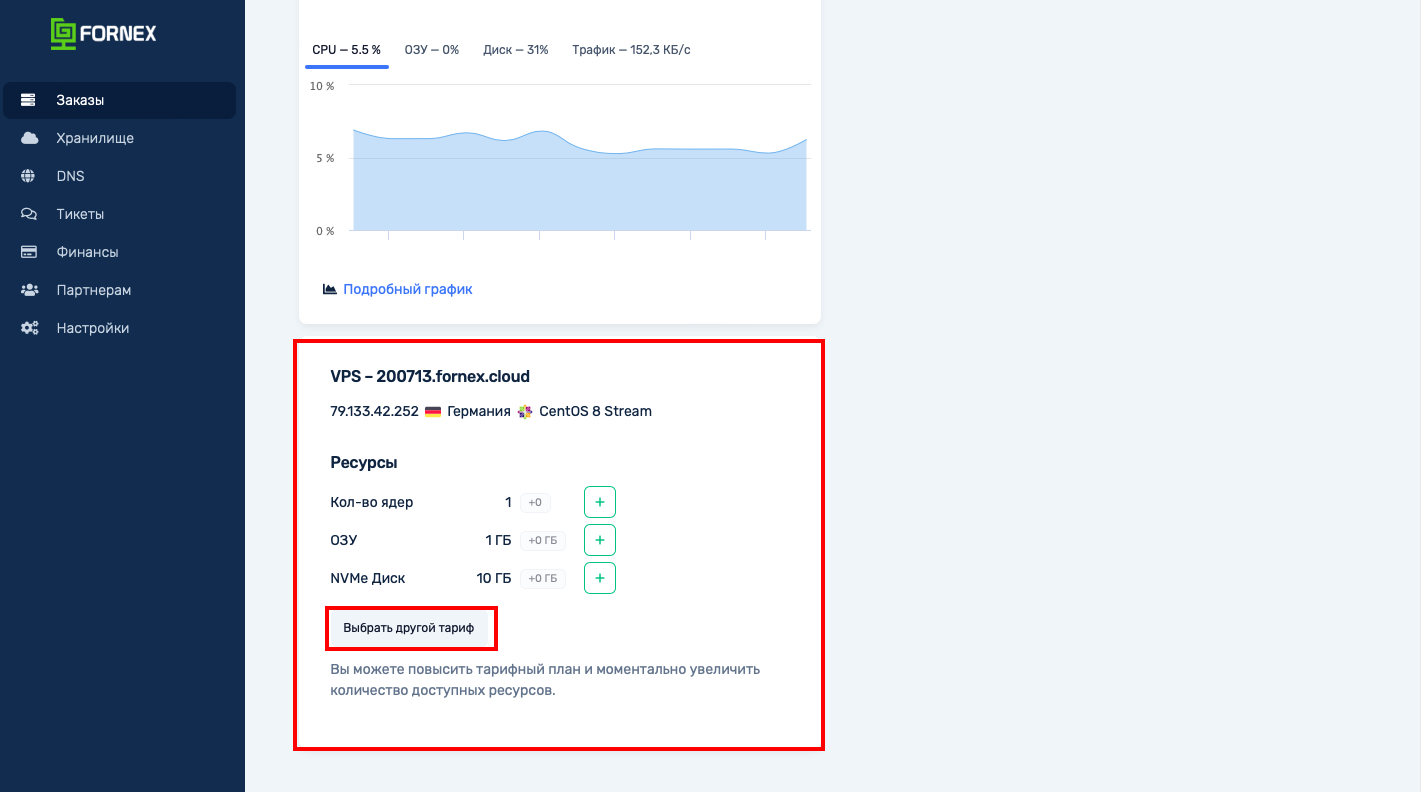This screenshot has height=792, width=1421.
Task: Add a core with Кол-во ядер plus
Action: [600, 502]
